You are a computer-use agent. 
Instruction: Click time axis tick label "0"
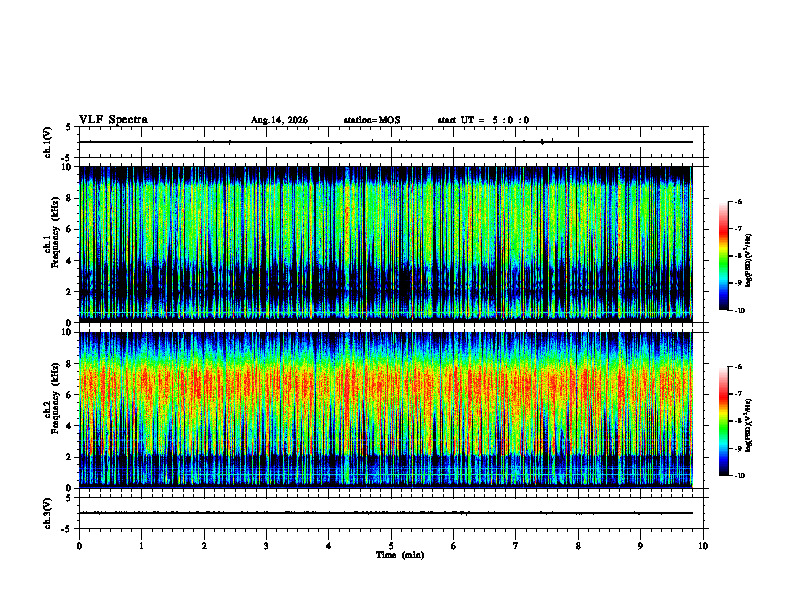[x=79, y=546]
